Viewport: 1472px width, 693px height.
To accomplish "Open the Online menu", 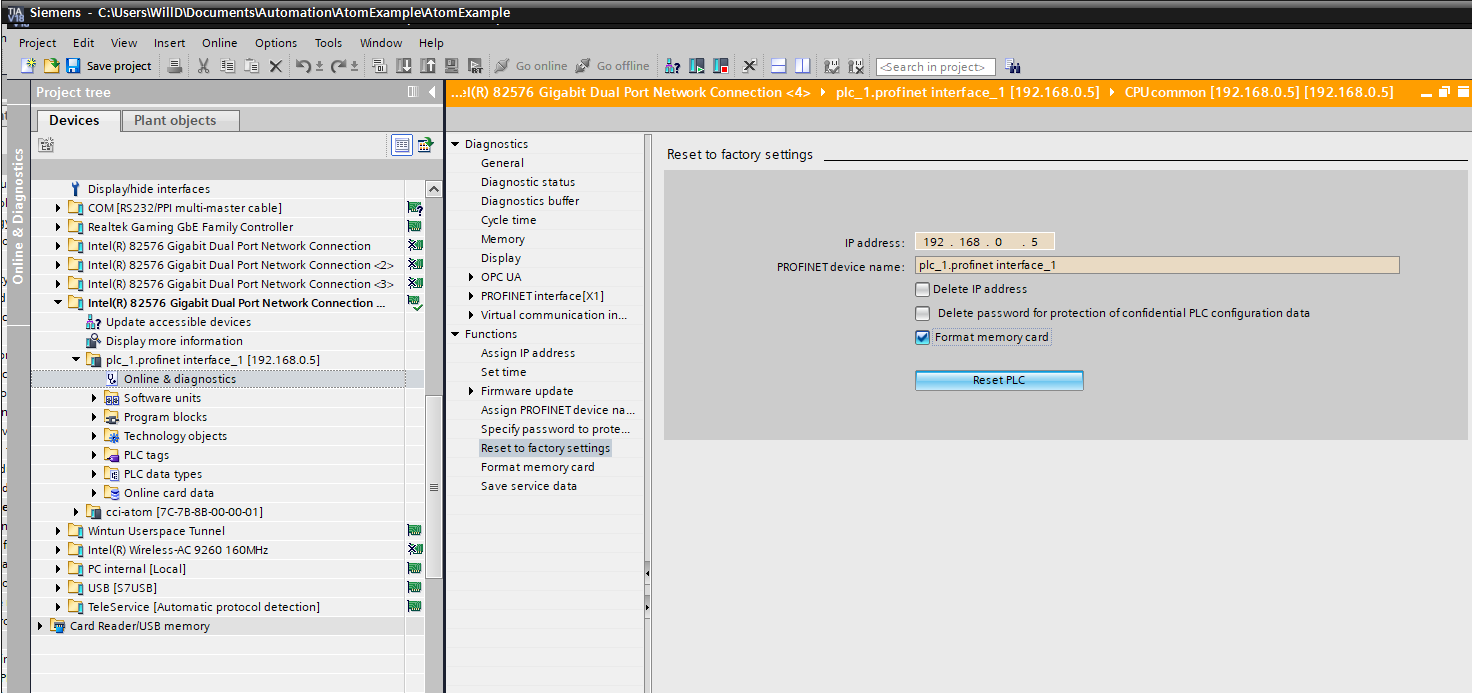I will (x=219, y=43).
